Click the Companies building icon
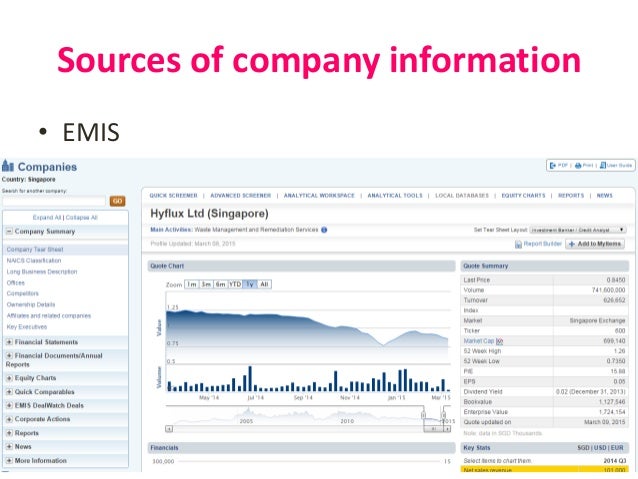This screenshot has width=638, height=479. pos(8,166)
